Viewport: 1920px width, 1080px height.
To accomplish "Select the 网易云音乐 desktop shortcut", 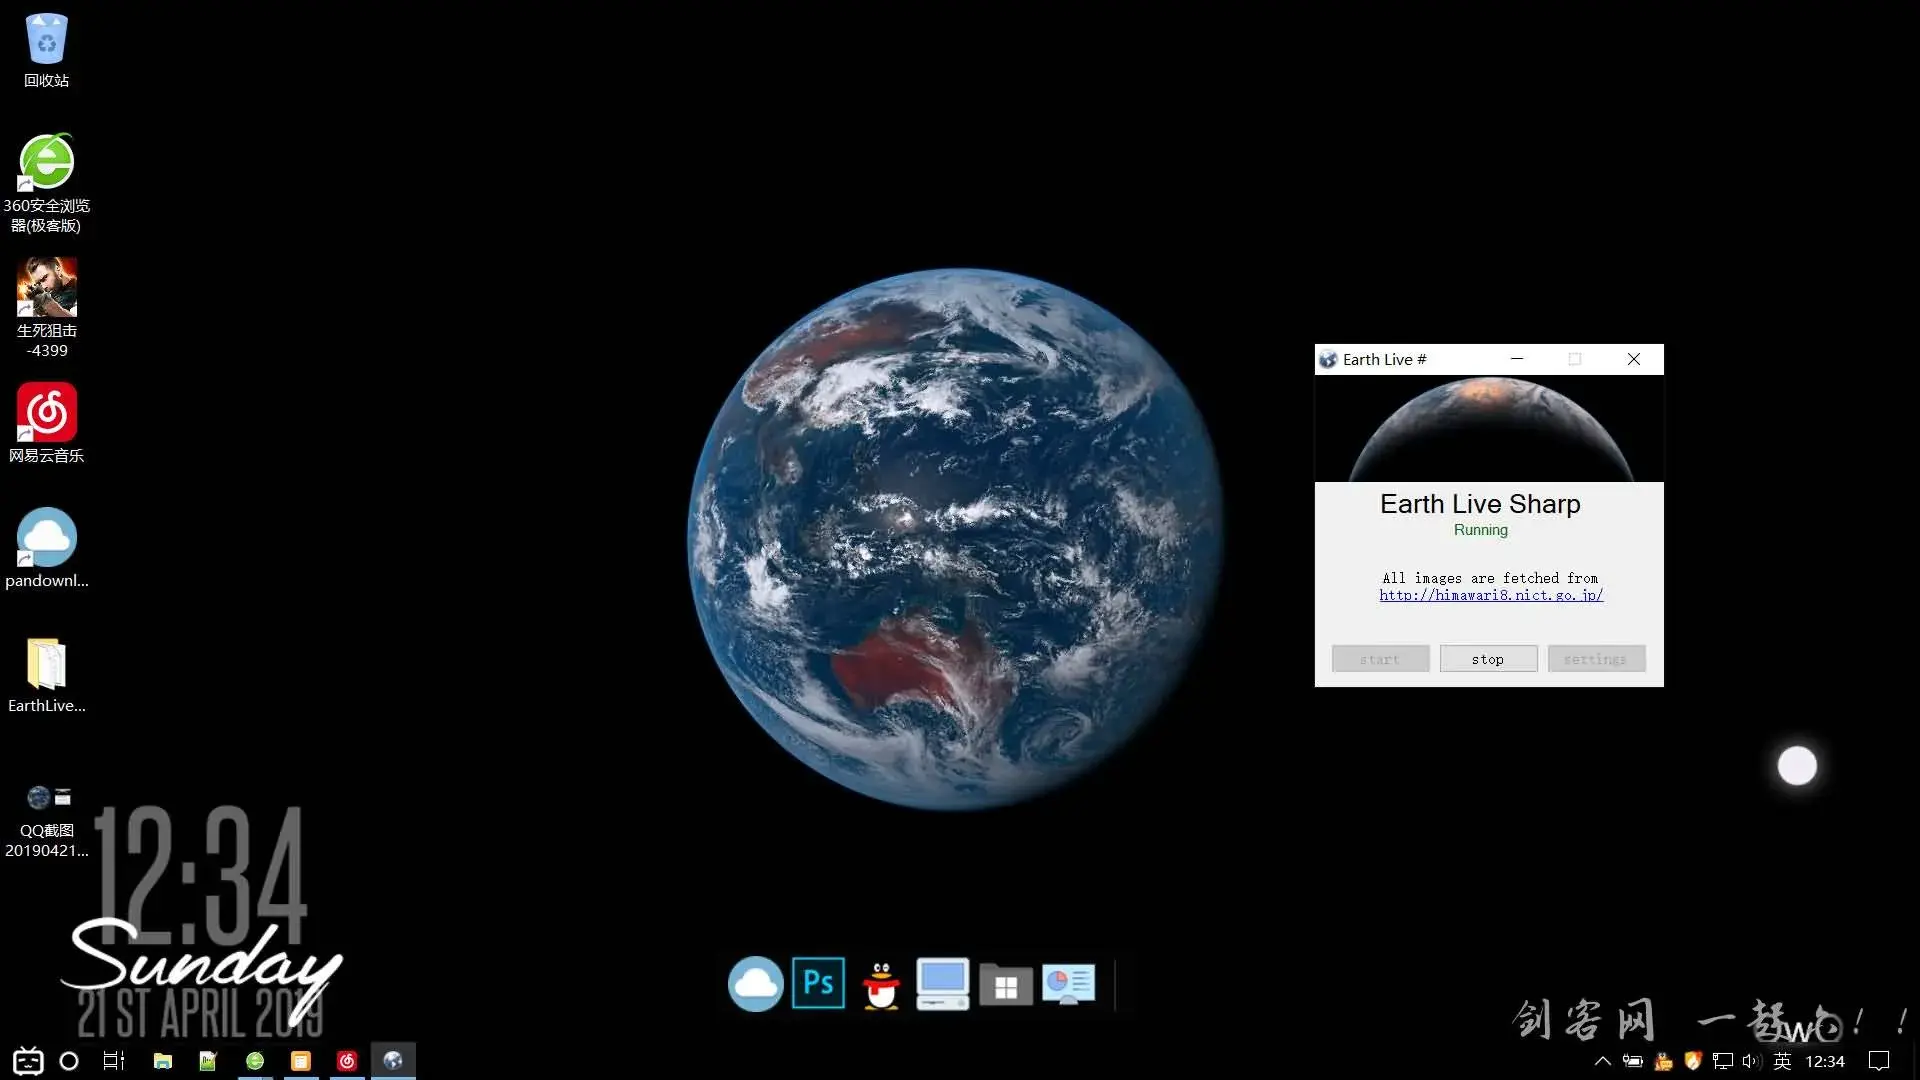I will [46, 423].
